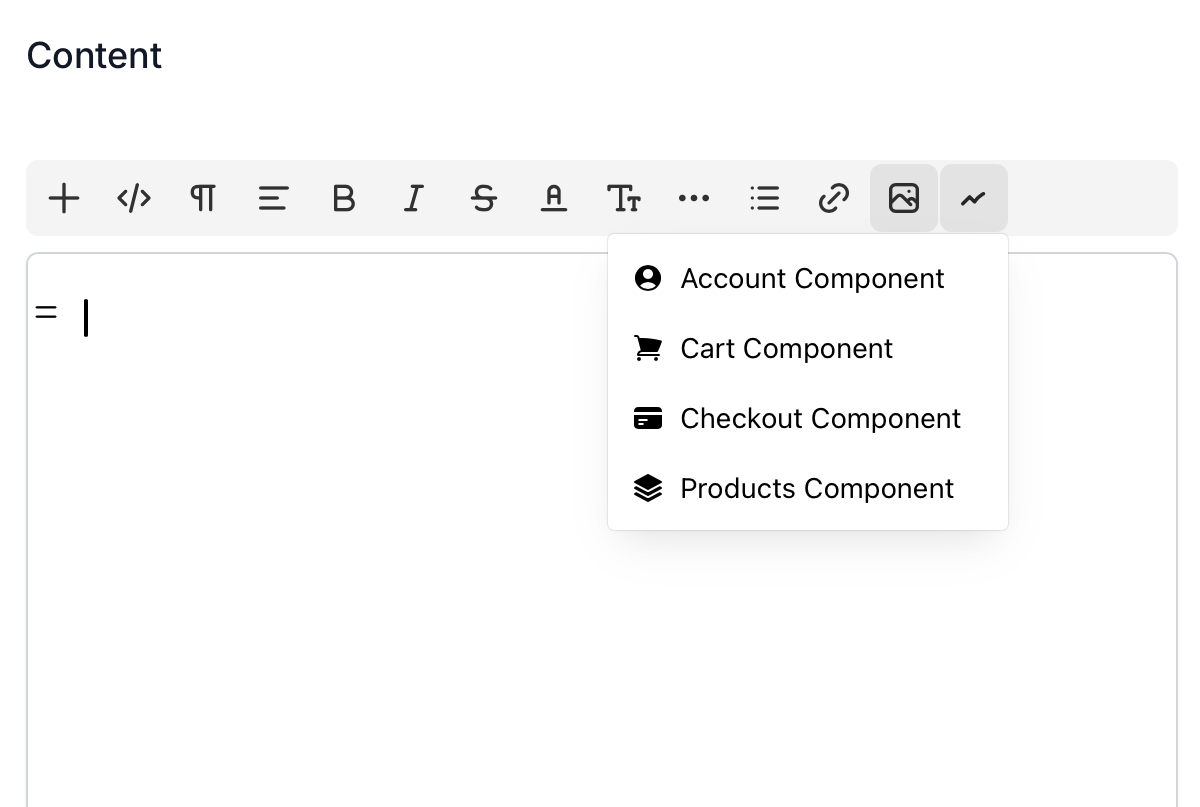Image resolution: width=1200 pixels, height=807 pixels.
Task: Click the shopping cart icon
Action: tap(648, 348)
